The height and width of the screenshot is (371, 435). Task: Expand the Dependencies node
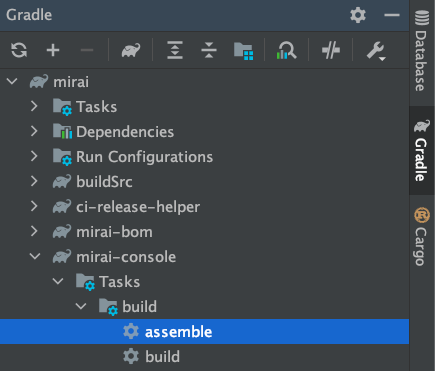[34, 131]
